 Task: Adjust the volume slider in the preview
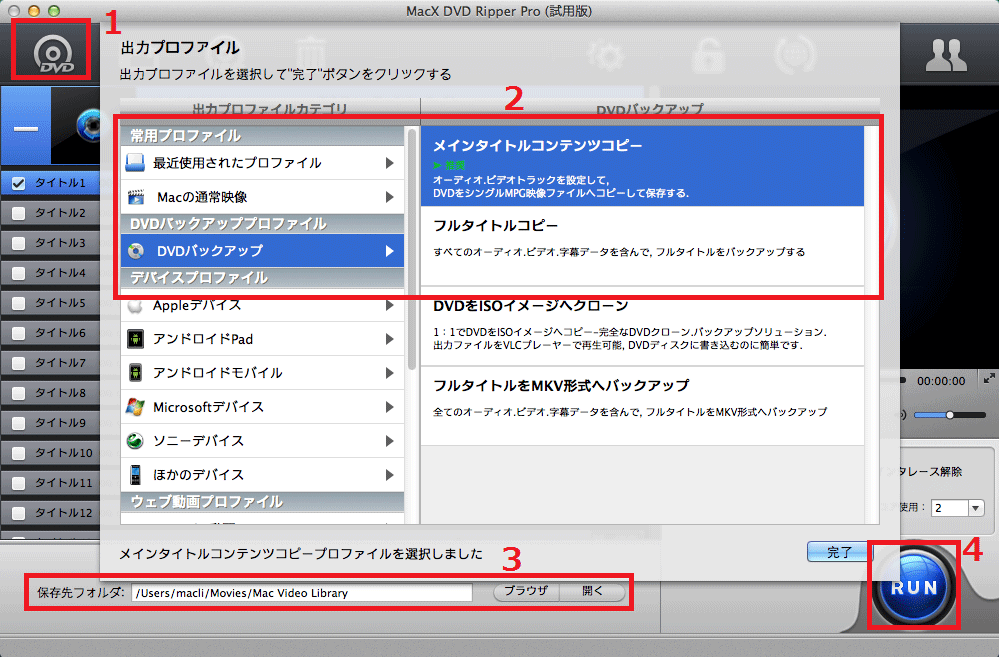(952, 414)
